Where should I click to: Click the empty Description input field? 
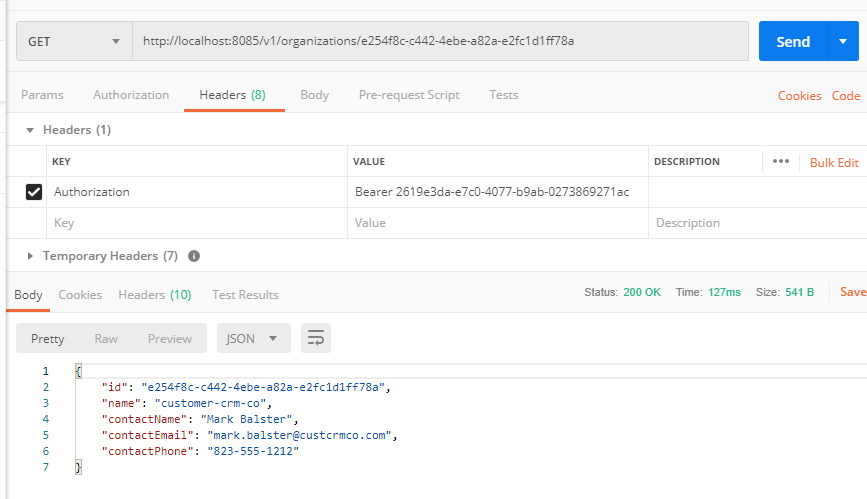[758, 223]
